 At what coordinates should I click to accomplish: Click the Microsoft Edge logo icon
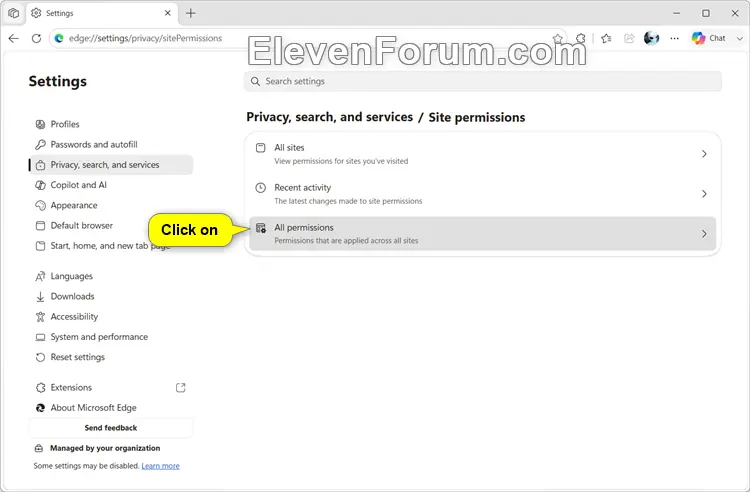40,408
